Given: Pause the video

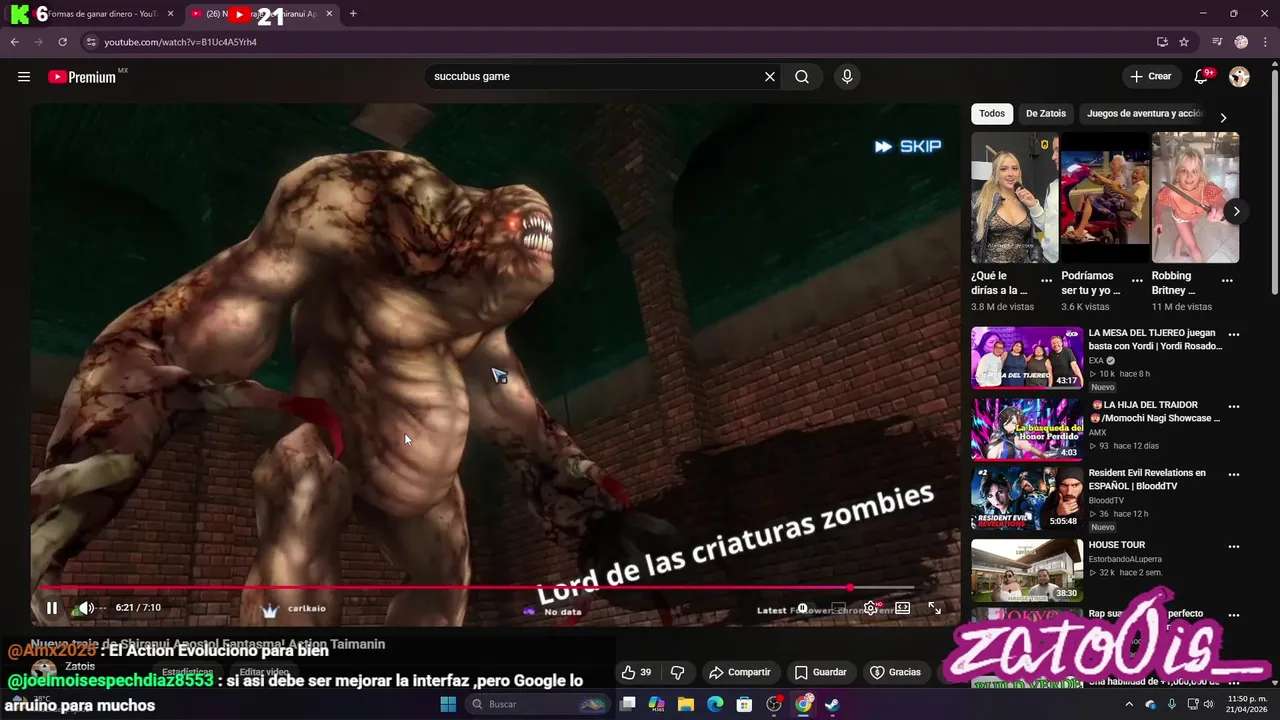Looking at the screenshot, I should 52,607.
